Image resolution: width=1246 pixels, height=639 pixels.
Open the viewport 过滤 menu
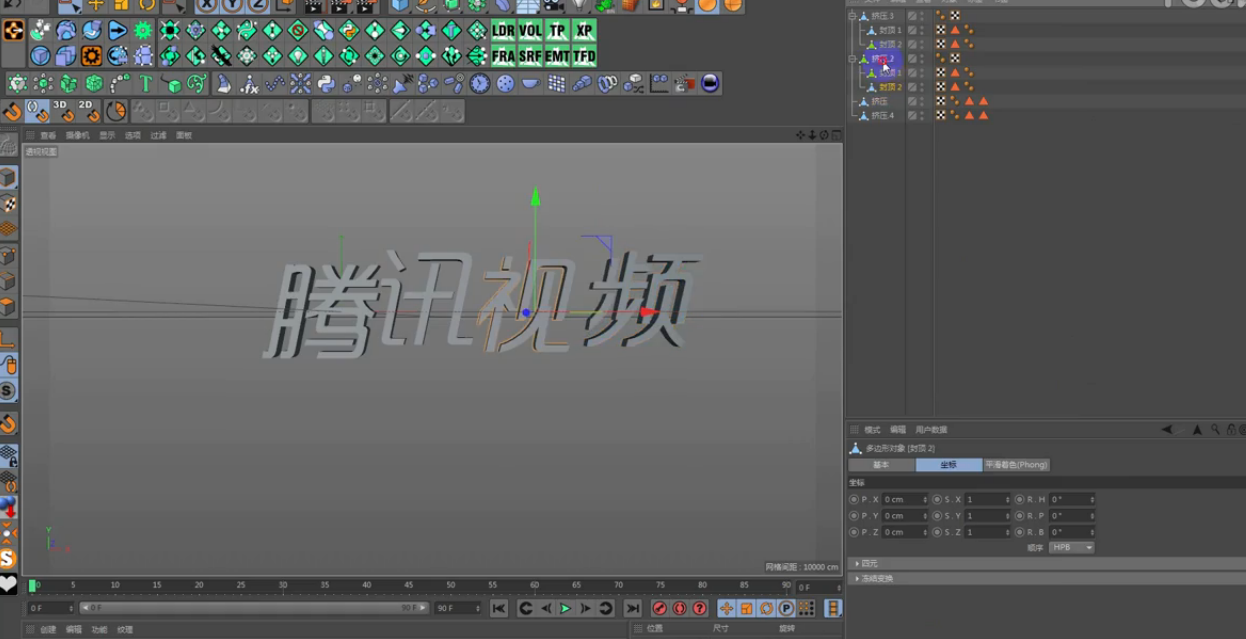[x=158, y=135]
